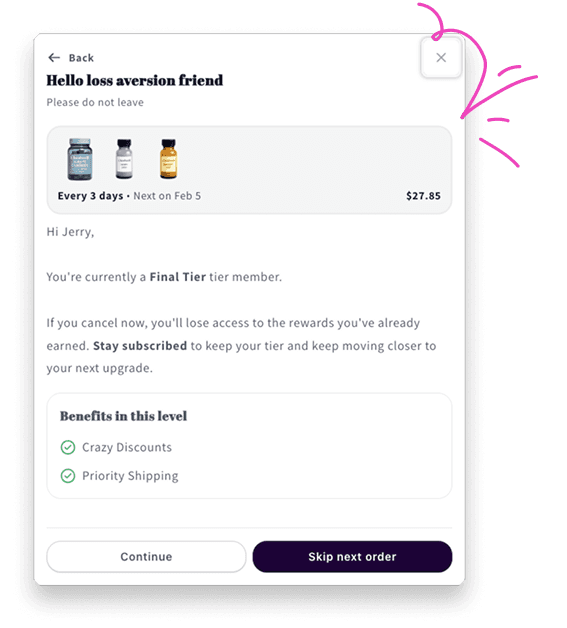The height and width of the screenshot is (628, 567).
Task: Select the blue gummies jar thumbnail
Action: (80, 159)
